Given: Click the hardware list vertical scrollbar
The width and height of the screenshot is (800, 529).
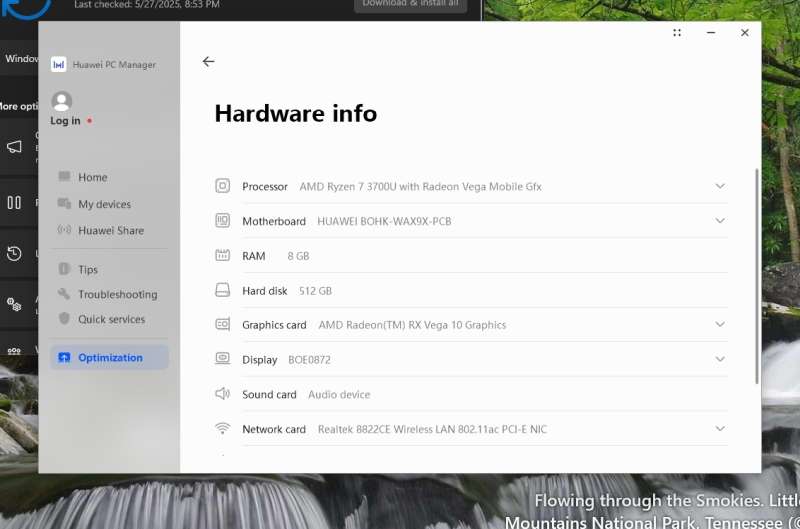Looking at the screenshot, I should 757,276.
